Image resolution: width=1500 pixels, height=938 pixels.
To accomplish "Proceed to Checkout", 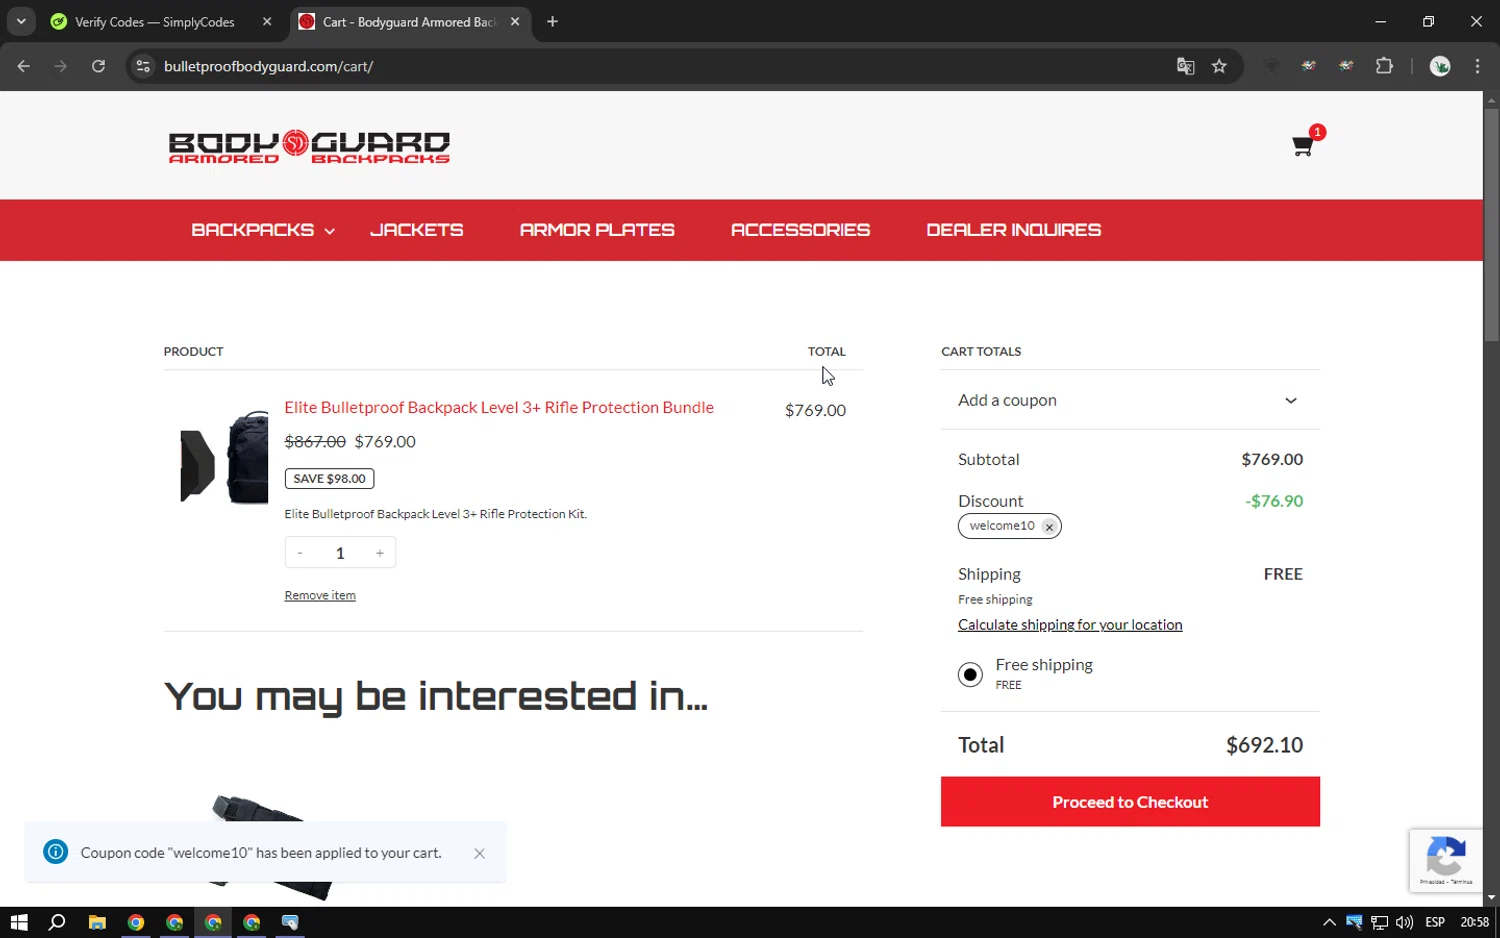I will point(1130,802).
